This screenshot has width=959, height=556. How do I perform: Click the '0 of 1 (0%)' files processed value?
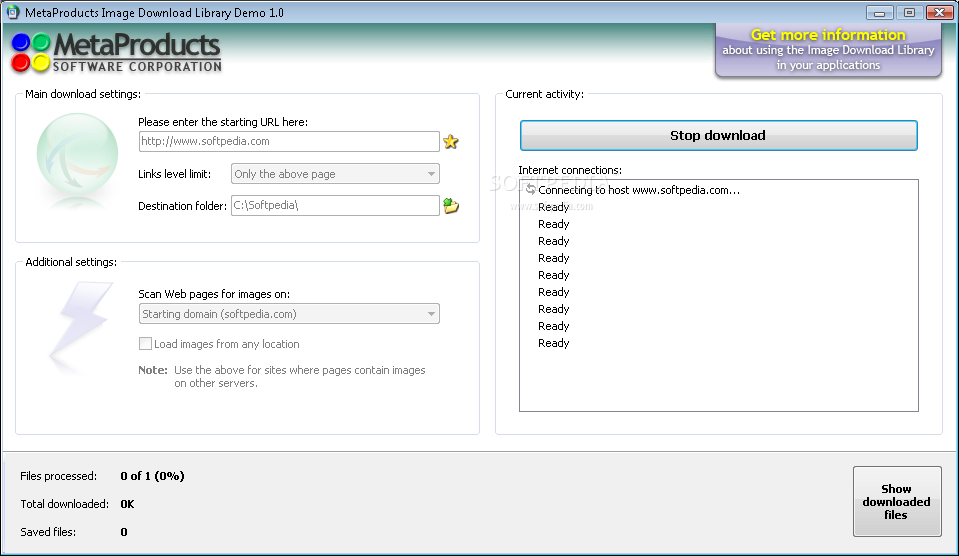coord(152,476)
